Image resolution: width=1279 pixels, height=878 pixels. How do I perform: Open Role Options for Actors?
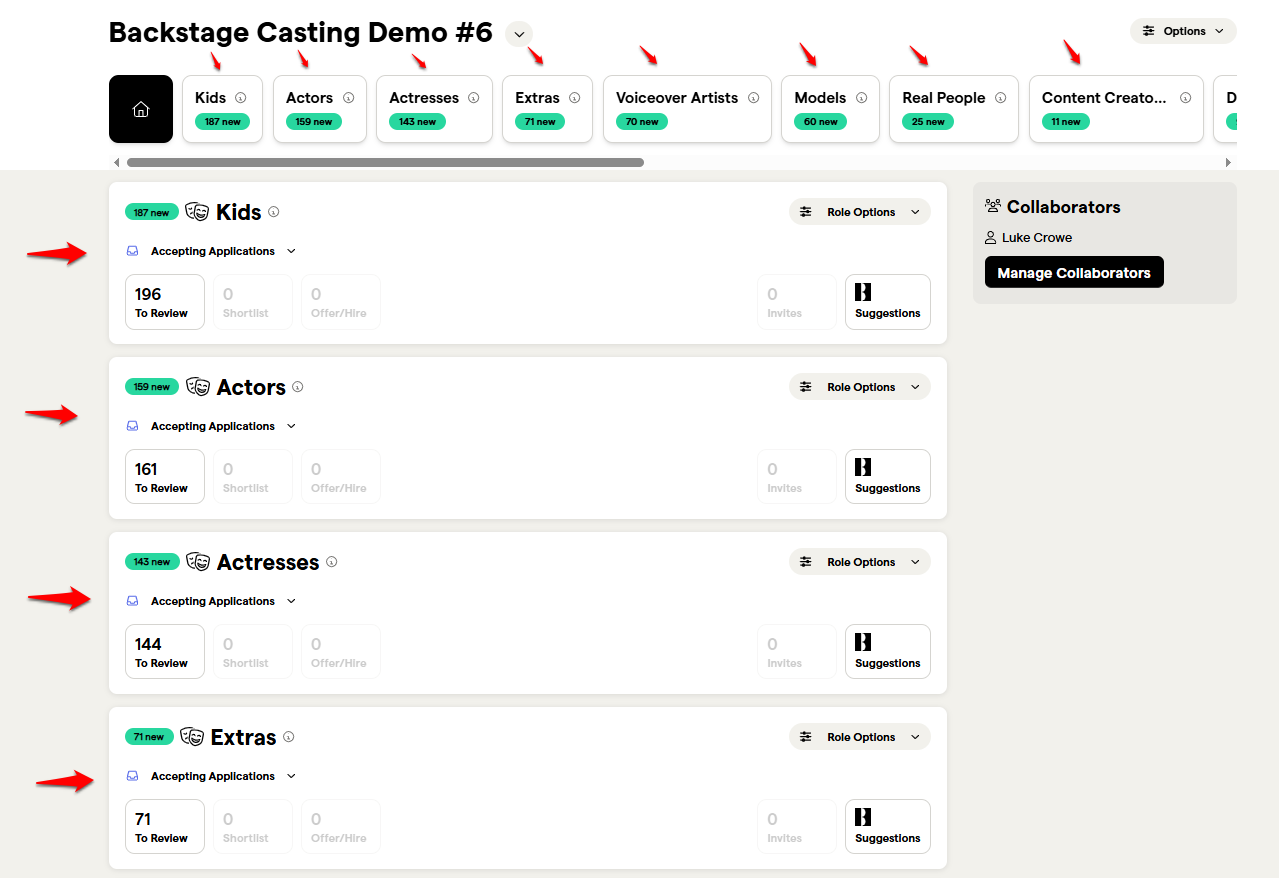[860, 387]
